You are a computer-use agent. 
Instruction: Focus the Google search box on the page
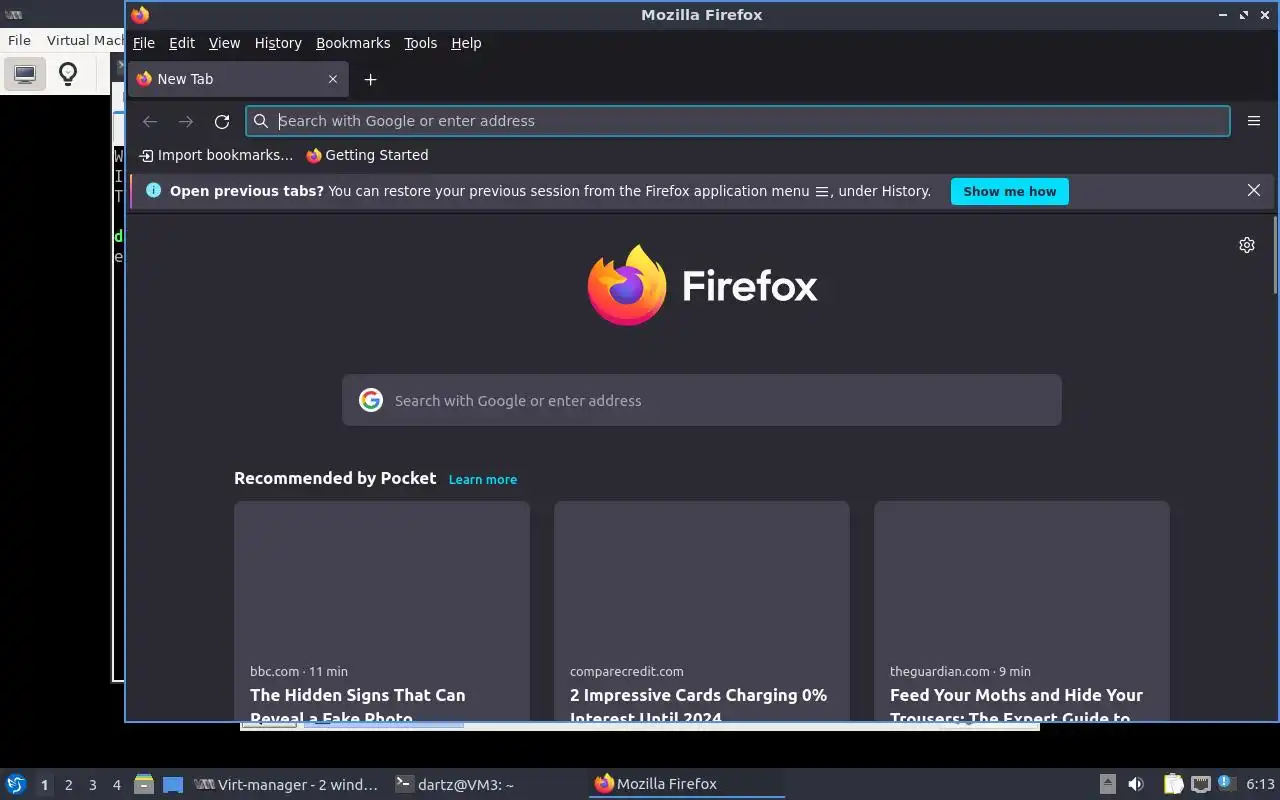coord(702,400)
